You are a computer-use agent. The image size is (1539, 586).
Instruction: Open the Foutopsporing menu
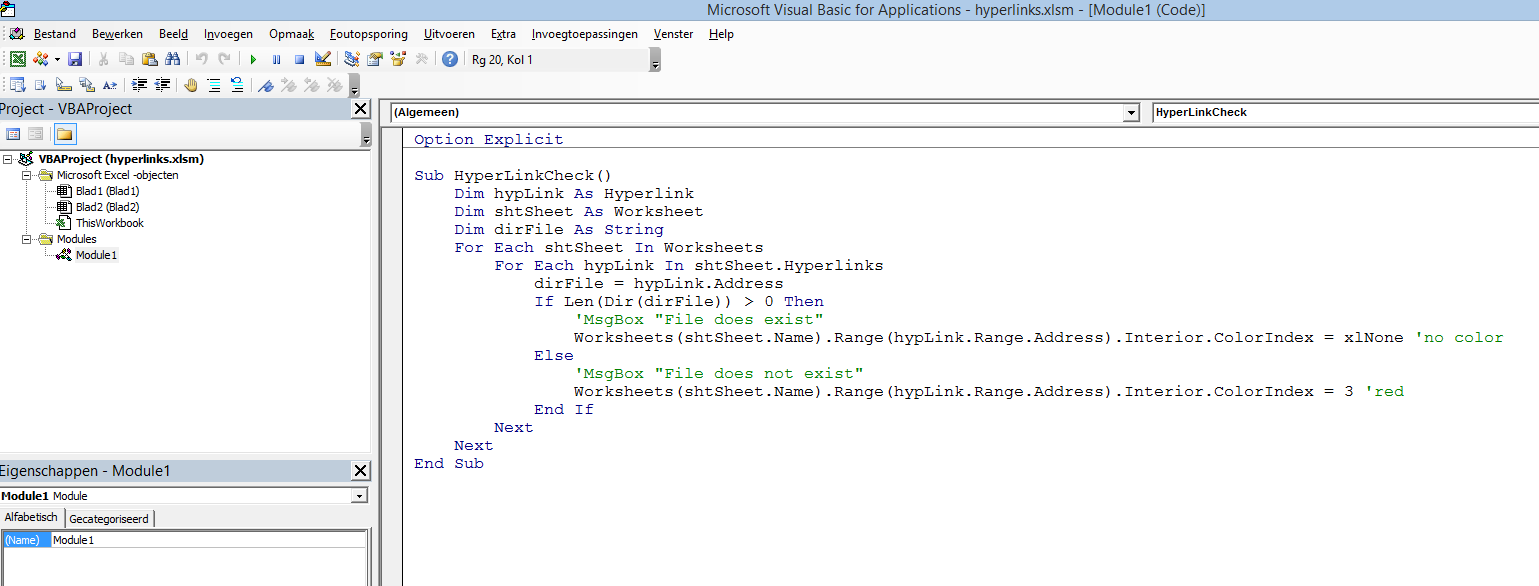pyautogui.click(x=368, y=34)
